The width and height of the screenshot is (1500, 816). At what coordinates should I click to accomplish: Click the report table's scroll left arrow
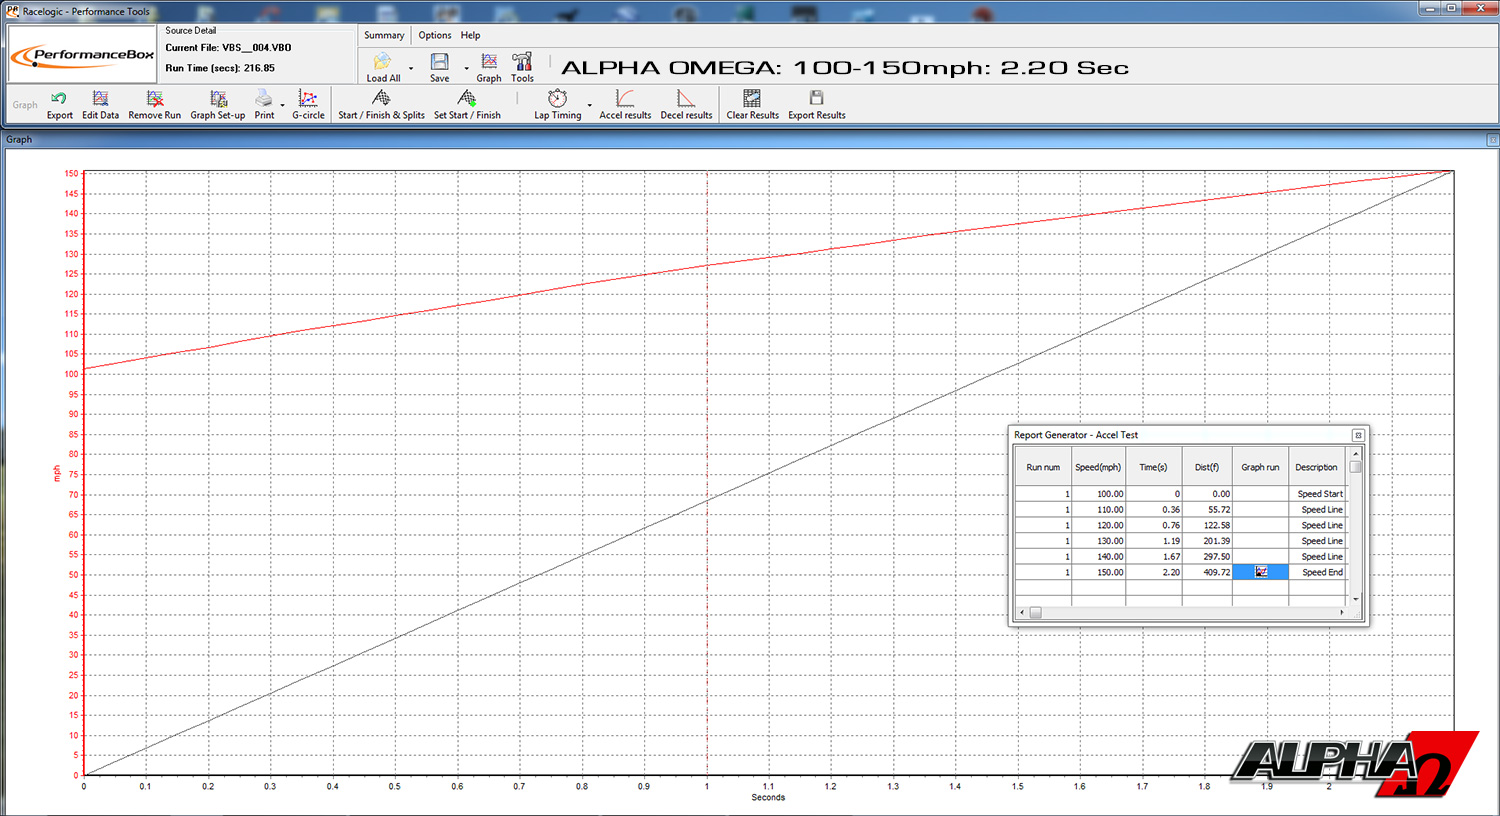(1021, 612)
